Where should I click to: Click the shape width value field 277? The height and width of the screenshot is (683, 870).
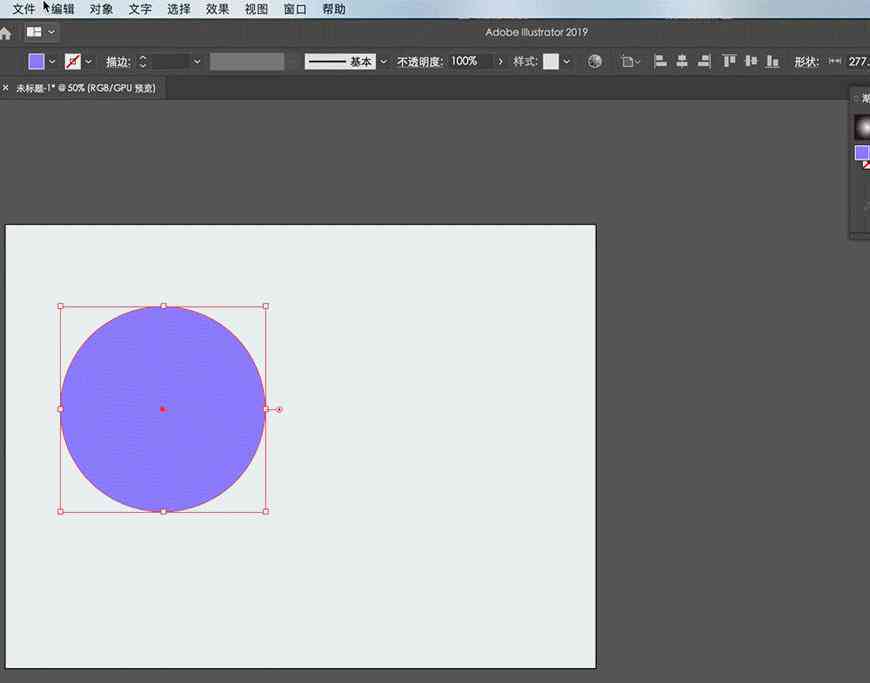point(858,61)
